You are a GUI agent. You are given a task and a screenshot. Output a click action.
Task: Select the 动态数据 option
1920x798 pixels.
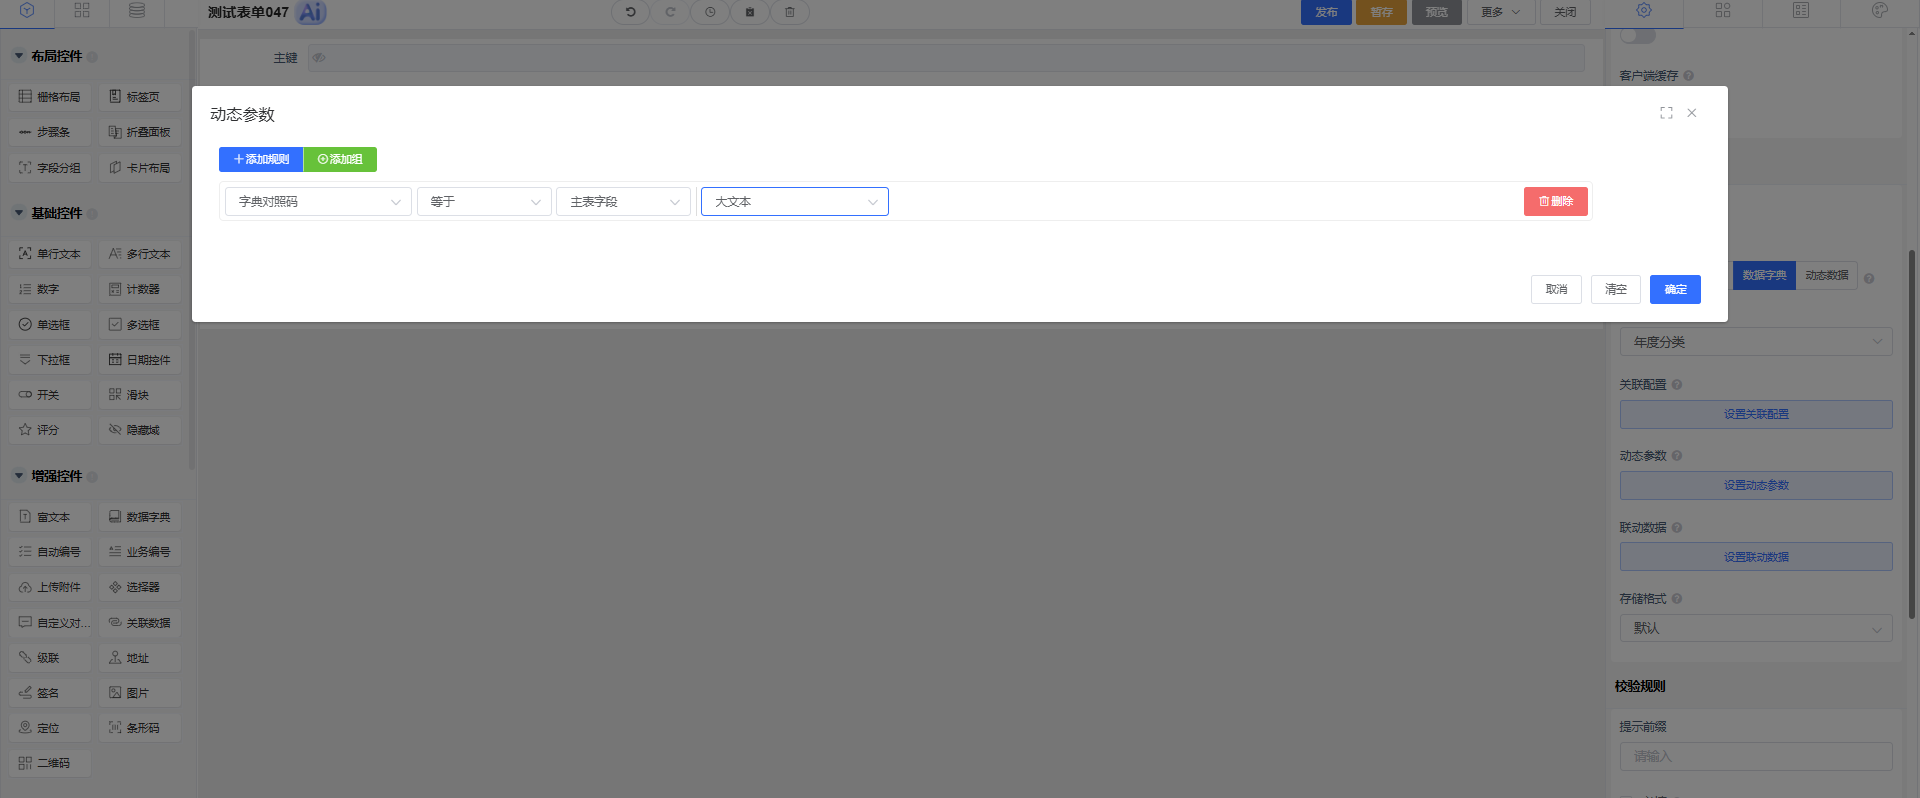(1826, 275)
